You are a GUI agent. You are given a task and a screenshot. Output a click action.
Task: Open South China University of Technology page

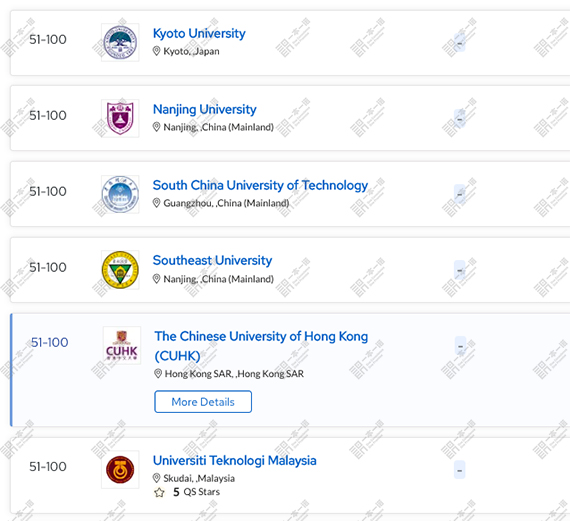pos(260,185)
